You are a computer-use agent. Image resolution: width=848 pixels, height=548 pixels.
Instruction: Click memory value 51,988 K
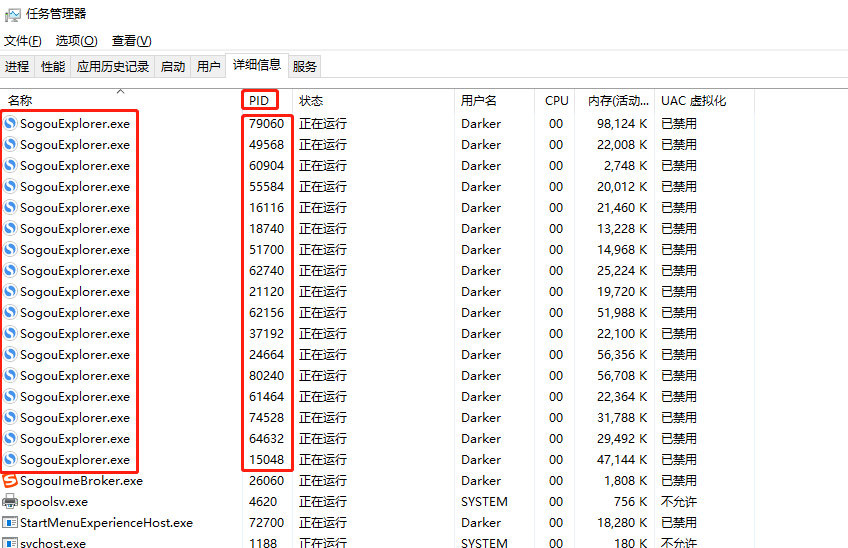pyautogui.click(x=622, y=312)
